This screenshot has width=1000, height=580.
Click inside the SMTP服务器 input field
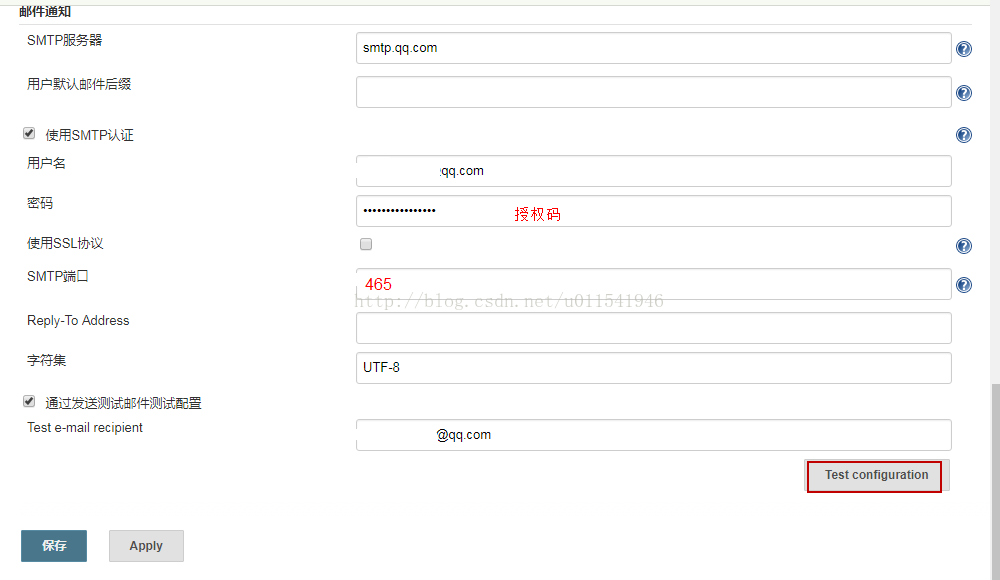(650, 47)
